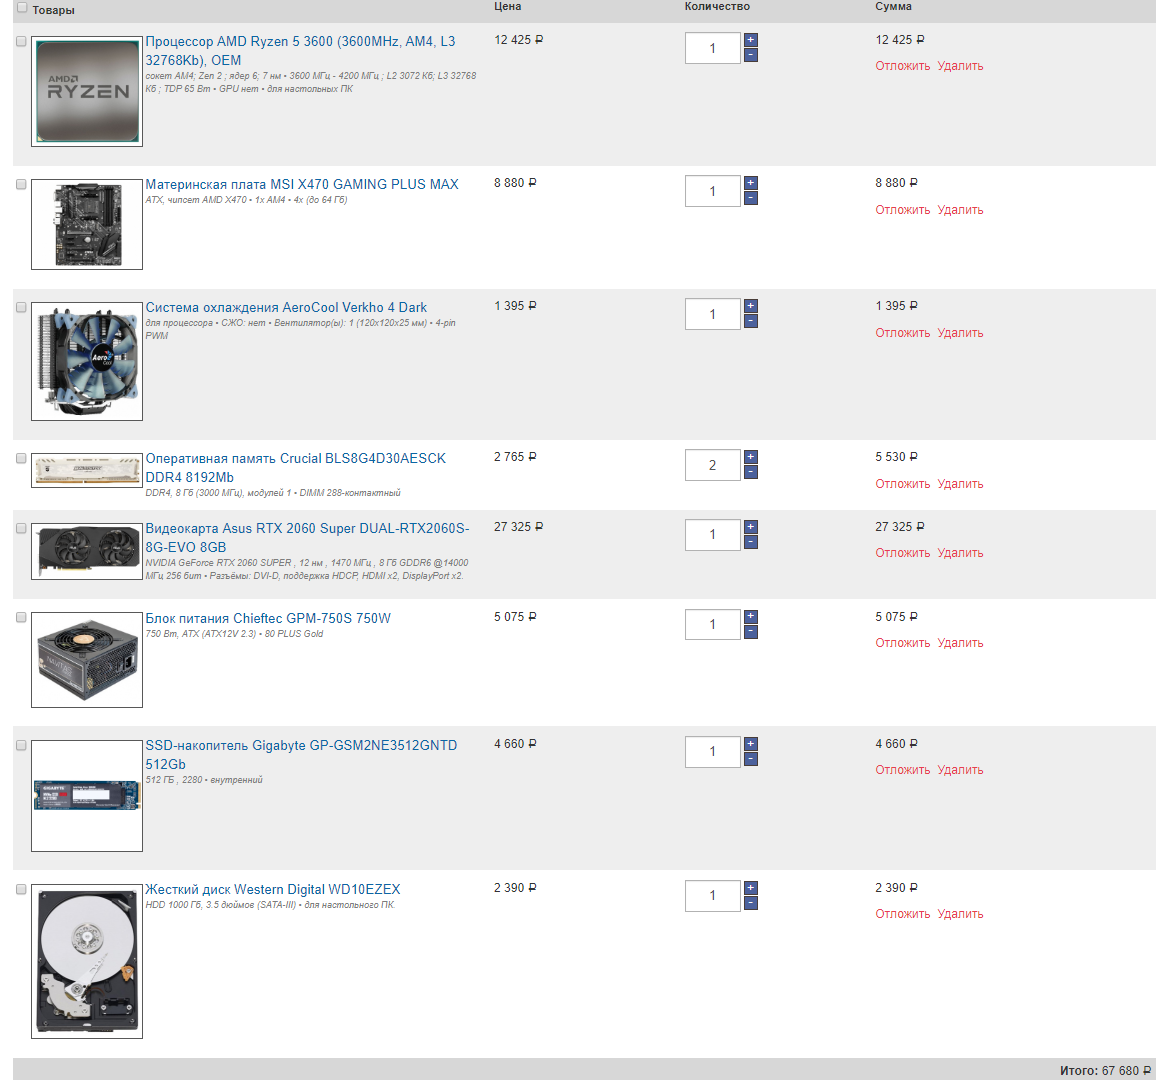Increase quantity of MSI X470 motherboard
The width and height of the screenshot is (1168, 1080).
click(751, 183)
